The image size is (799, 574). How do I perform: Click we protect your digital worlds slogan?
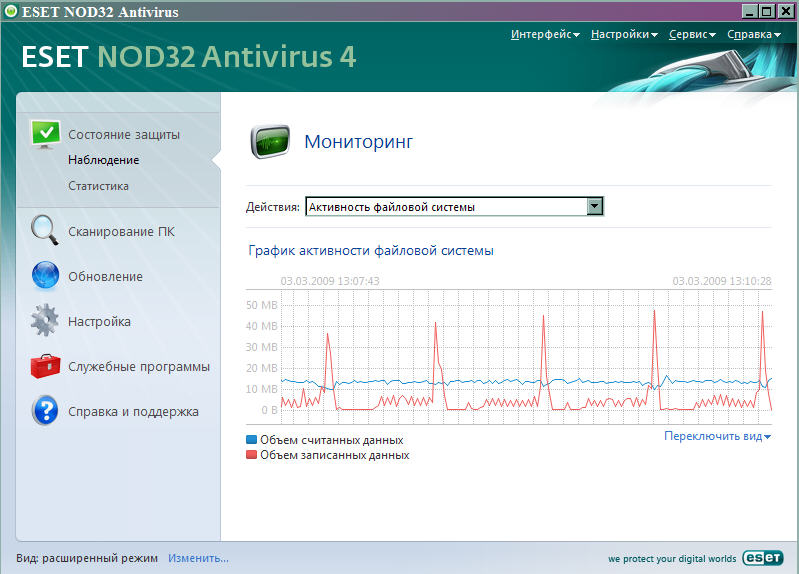(x=672, y=559)
